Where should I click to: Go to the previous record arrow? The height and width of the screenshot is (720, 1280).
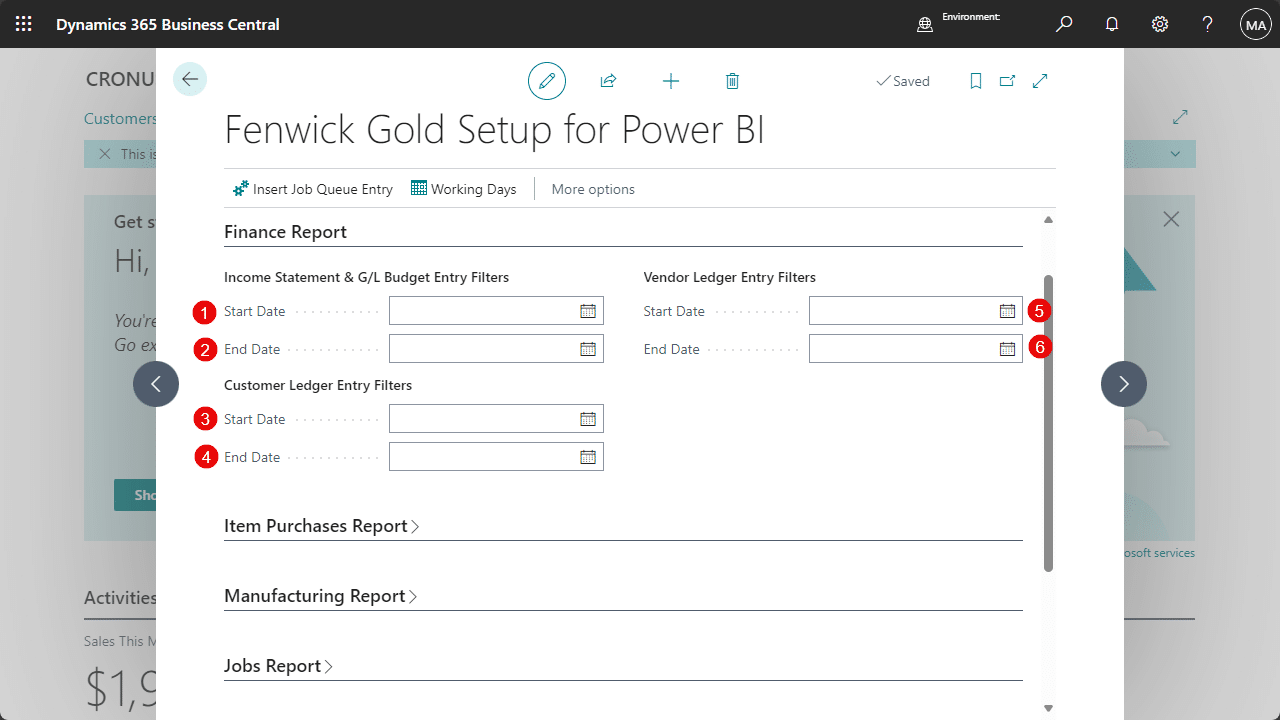coord(156,384)
